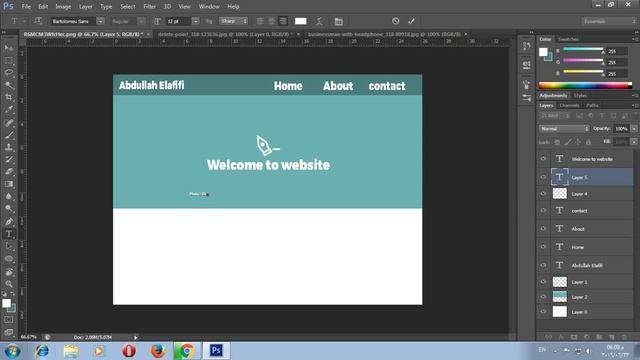640x360 pixels.
Task: Open the blend mode Normal dropdown
Action: (564, 129)
